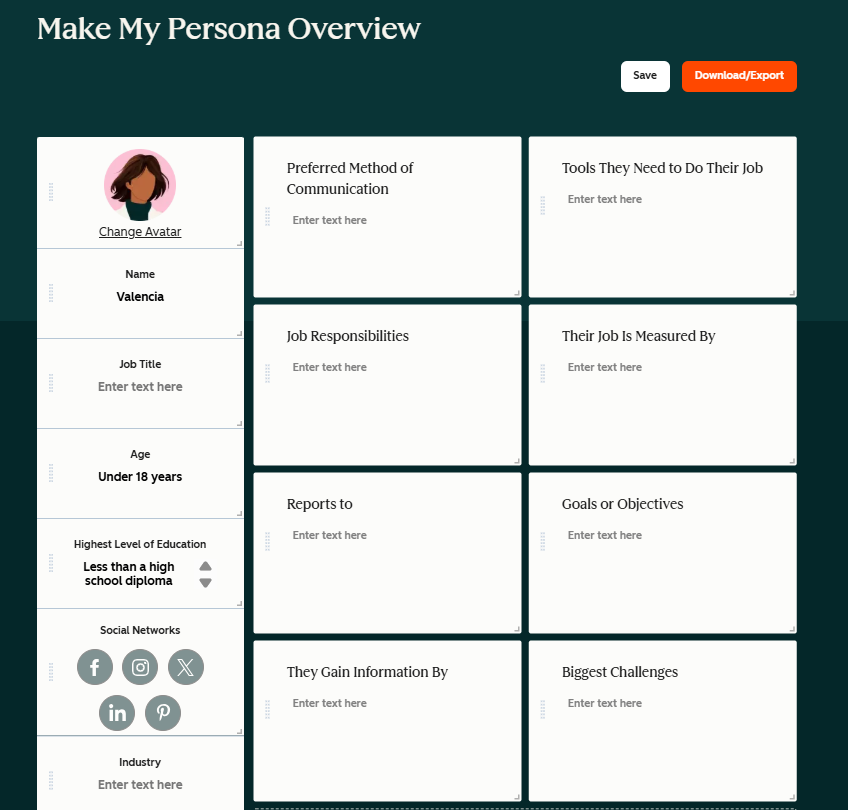Click the persona avatar image
Viewport: 848px width, 810px height.
[140, 185]
